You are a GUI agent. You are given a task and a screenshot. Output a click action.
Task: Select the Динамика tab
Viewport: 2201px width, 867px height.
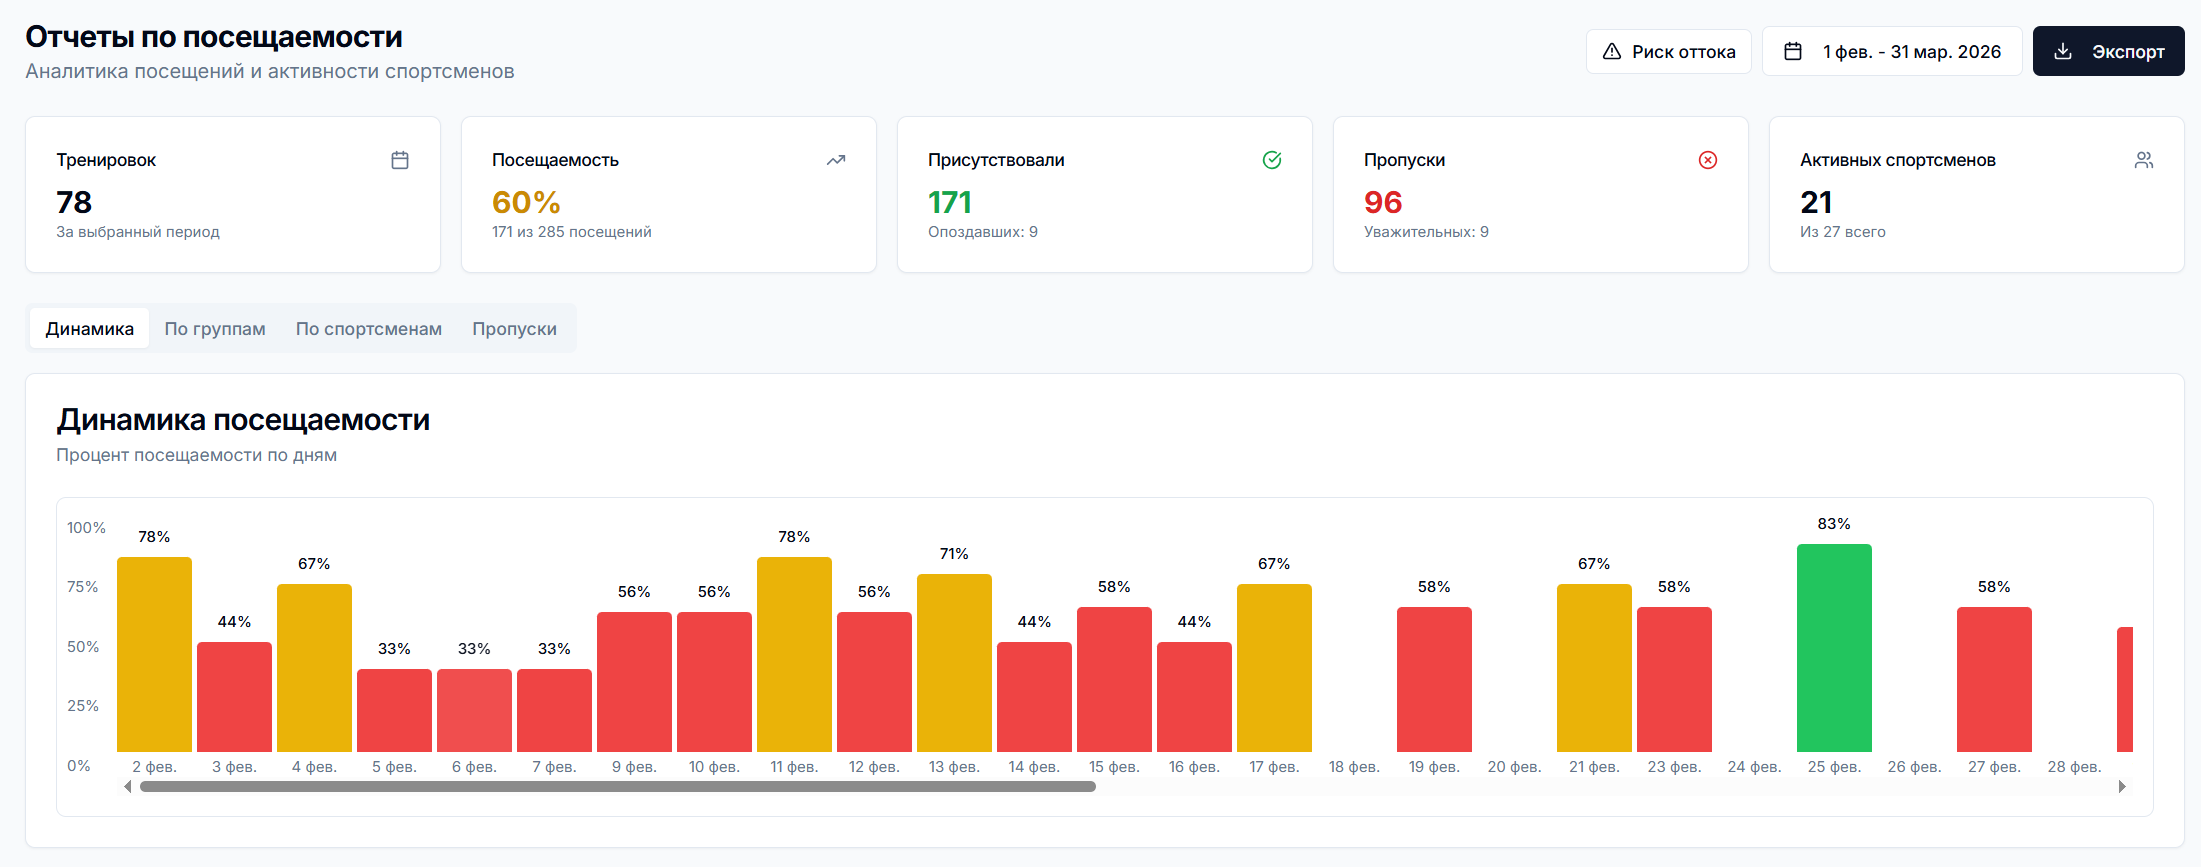[x=89, y=329]
